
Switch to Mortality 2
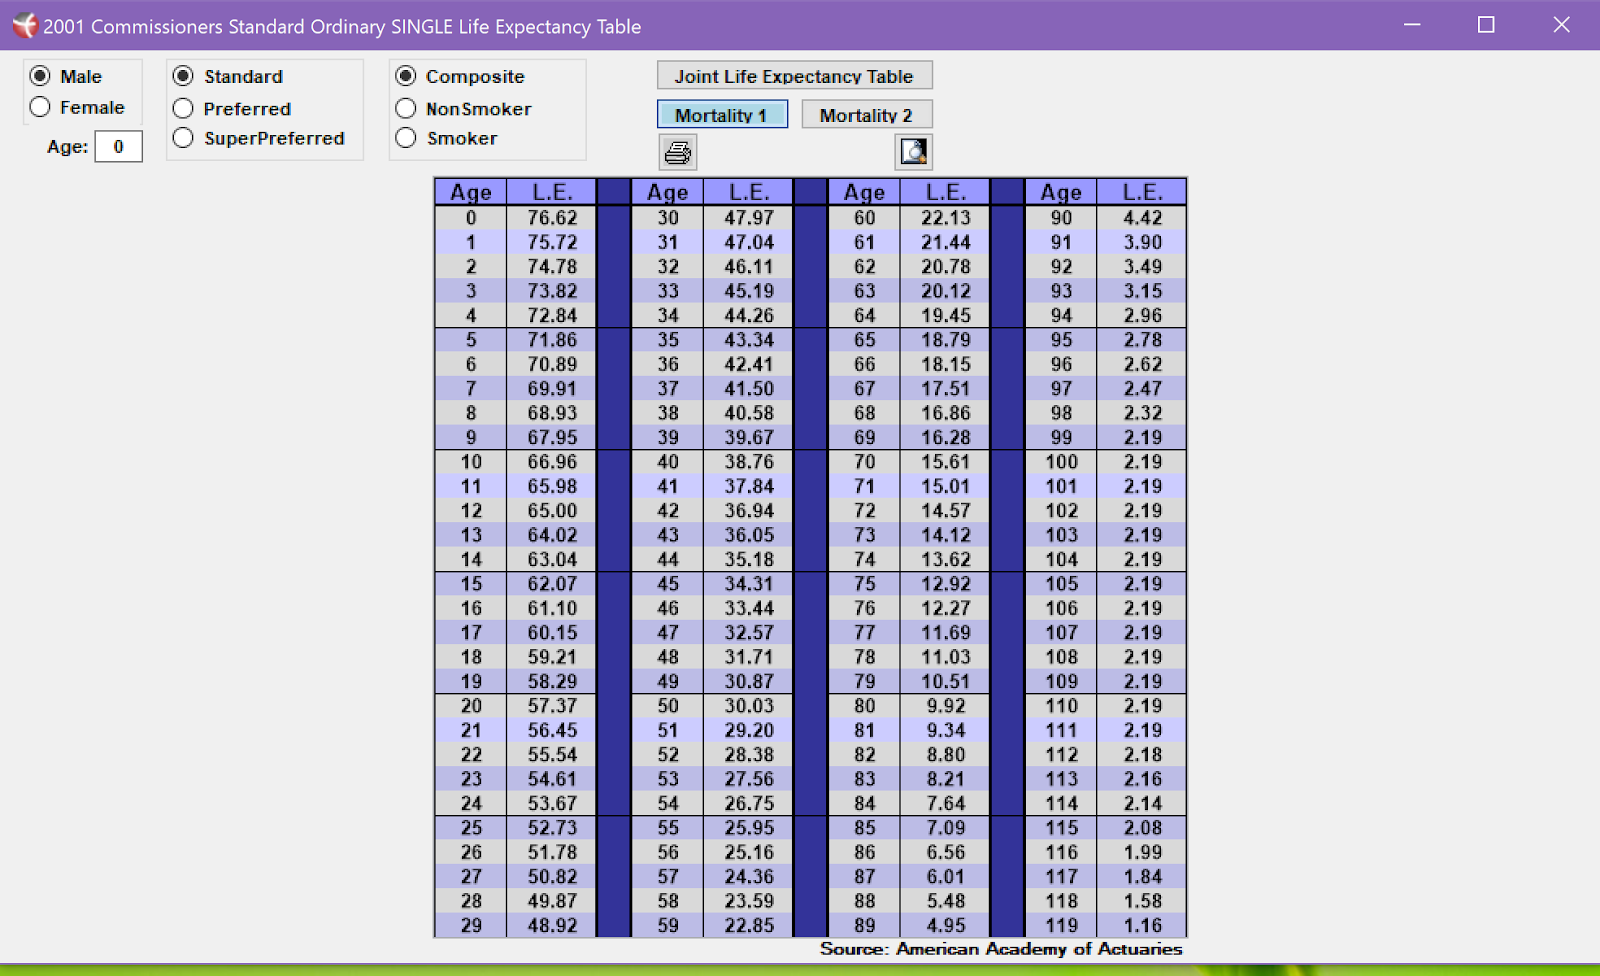click(x=866, y=115)
